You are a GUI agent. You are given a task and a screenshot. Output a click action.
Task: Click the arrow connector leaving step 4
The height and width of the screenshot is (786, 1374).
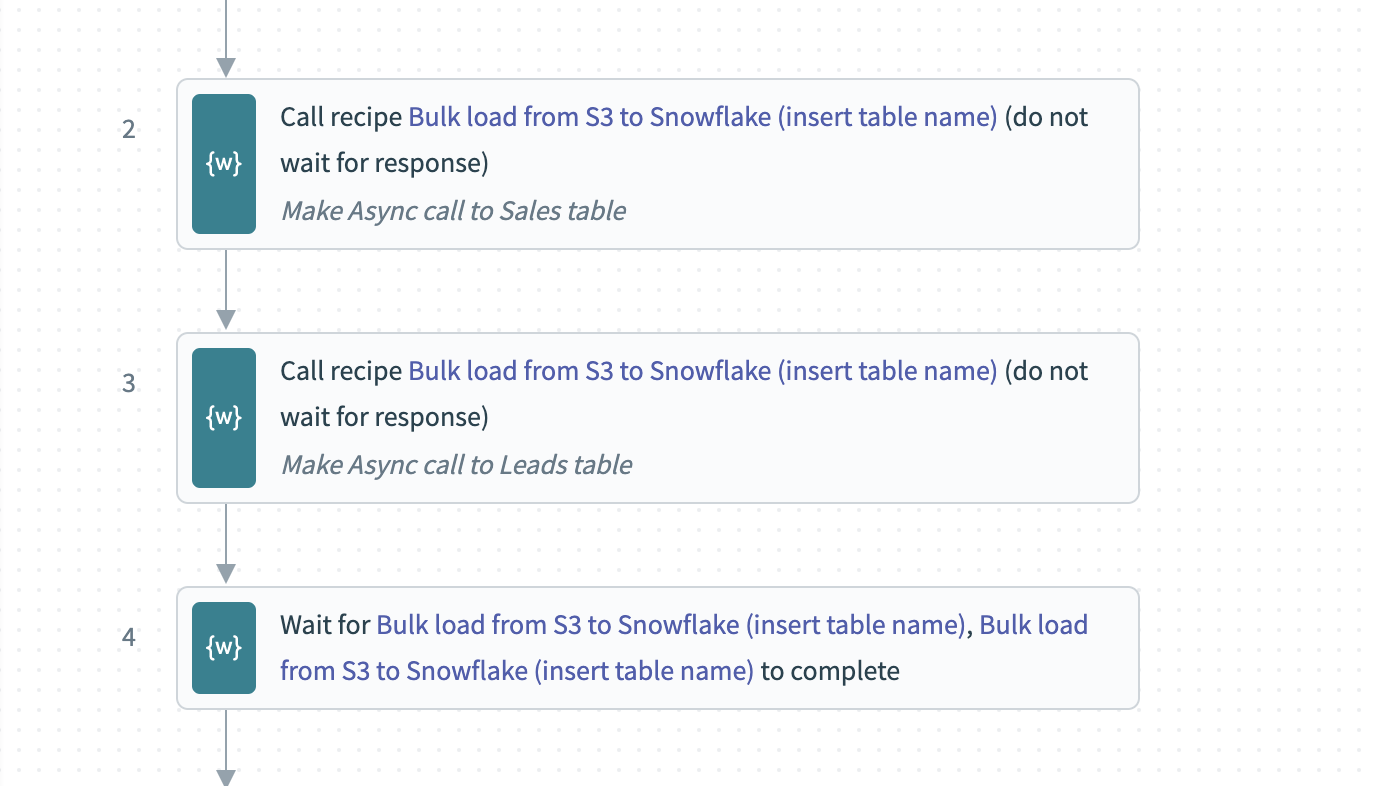pyautogui.click(x=226, y=748)
